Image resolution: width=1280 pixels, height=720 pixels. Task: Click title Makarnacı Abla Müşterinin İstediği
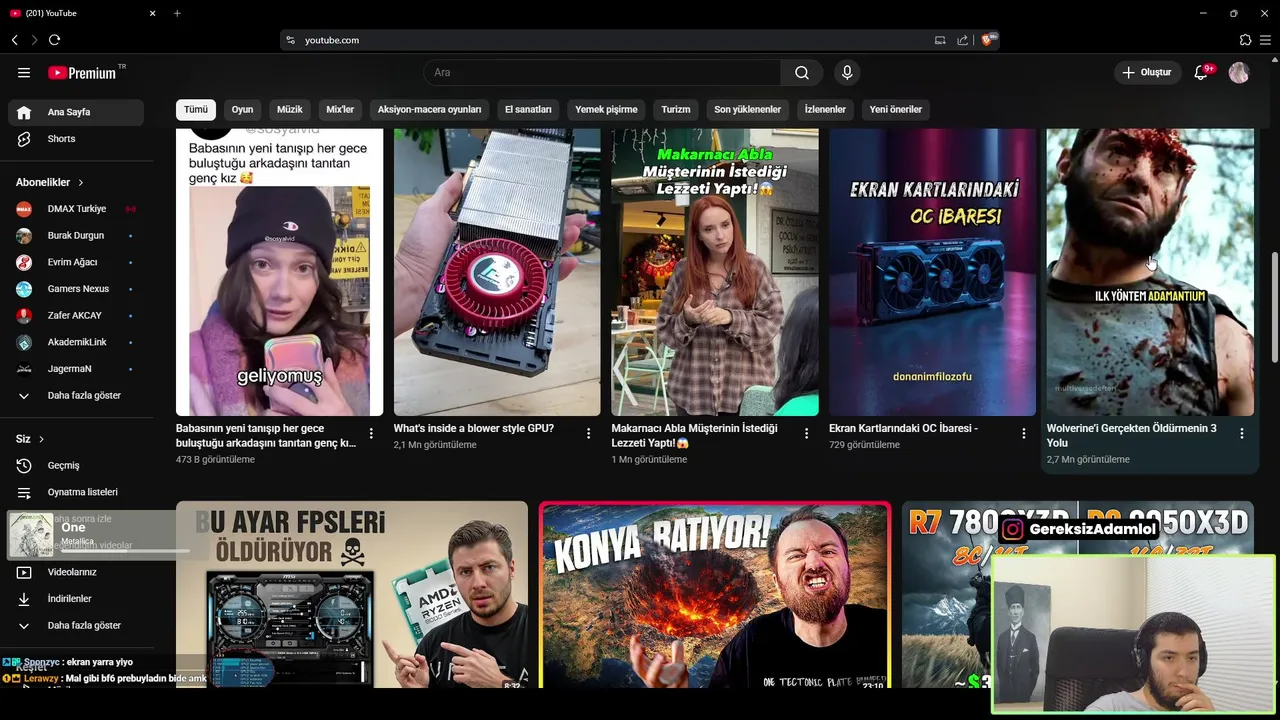coord(694,435)
